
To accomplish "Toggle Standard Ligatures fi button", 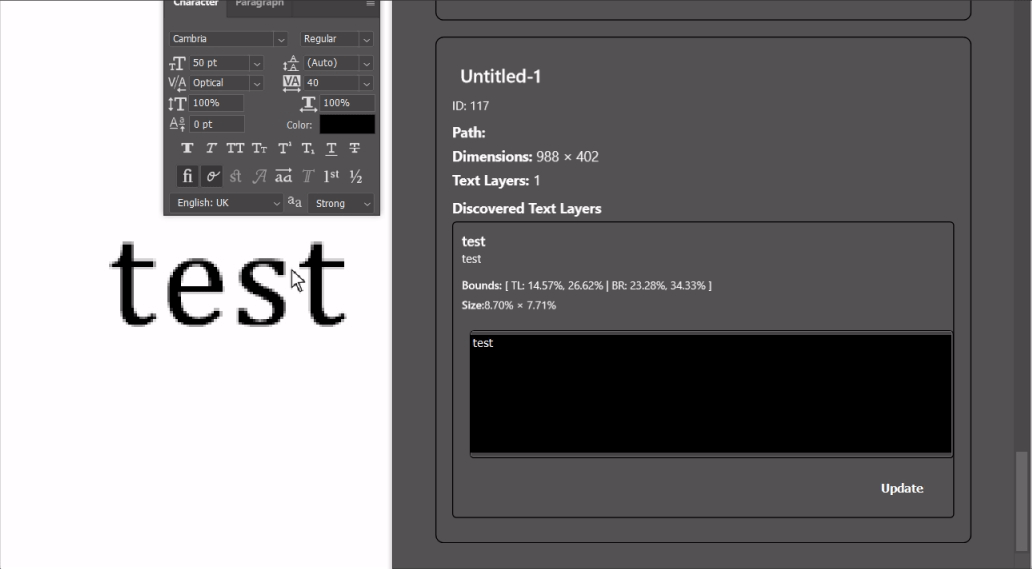I will 188,176.
